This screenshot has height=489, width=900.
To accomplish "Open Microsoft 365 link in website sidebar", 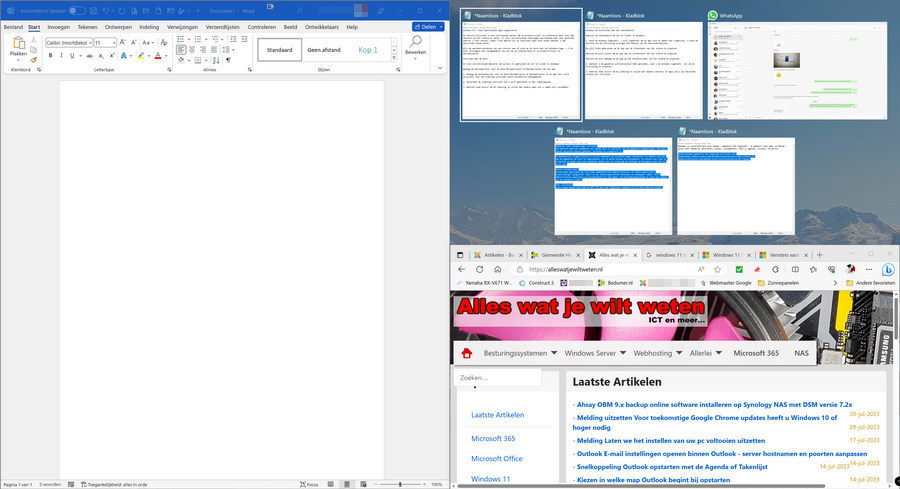I will pos(493,438).
